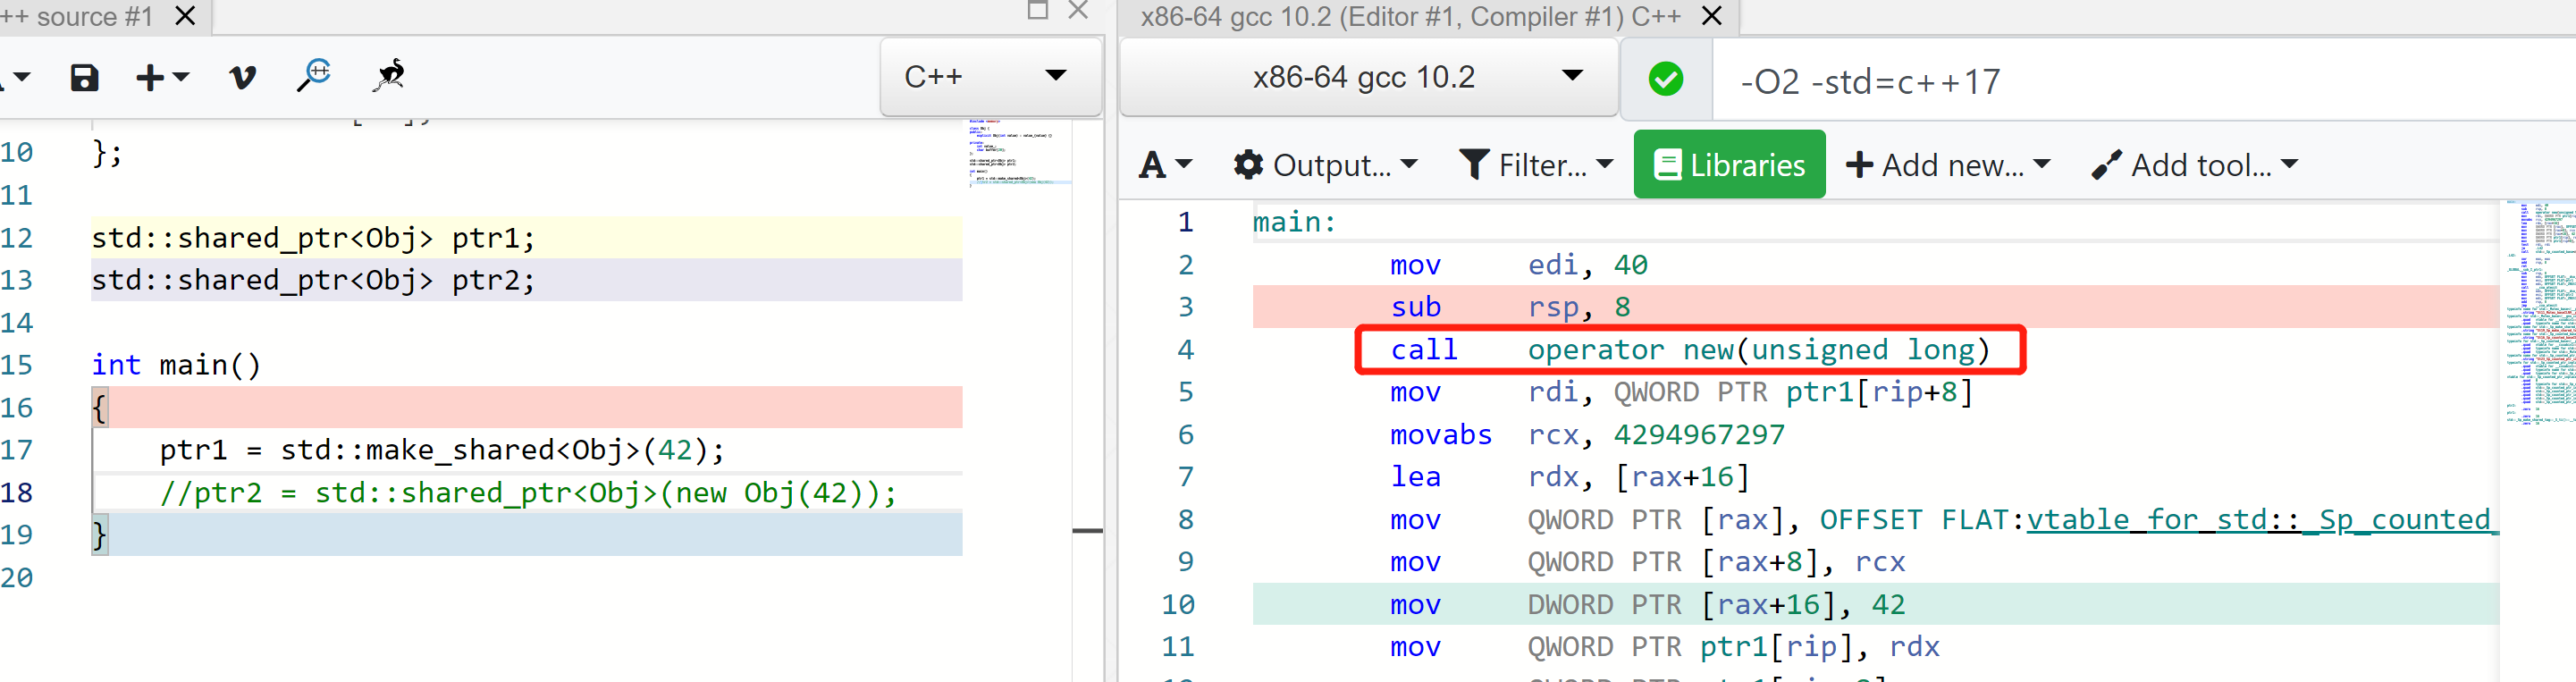Click assembly line 'mov DWORD PTR [rax+16], 42'
Viewport: 2576px width, 682px height.
[1647, 604]
